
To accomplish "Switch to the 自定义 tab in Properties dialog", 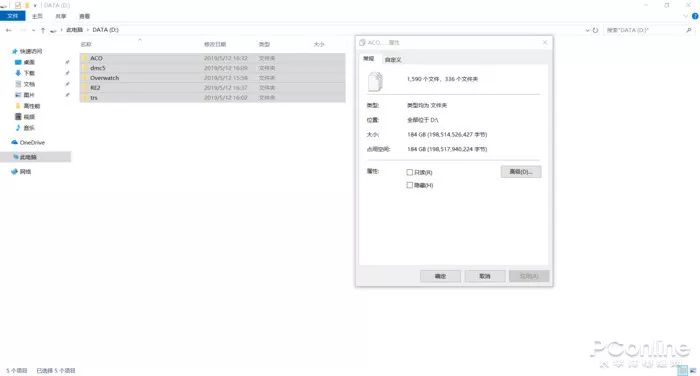I will coord(393,59).
